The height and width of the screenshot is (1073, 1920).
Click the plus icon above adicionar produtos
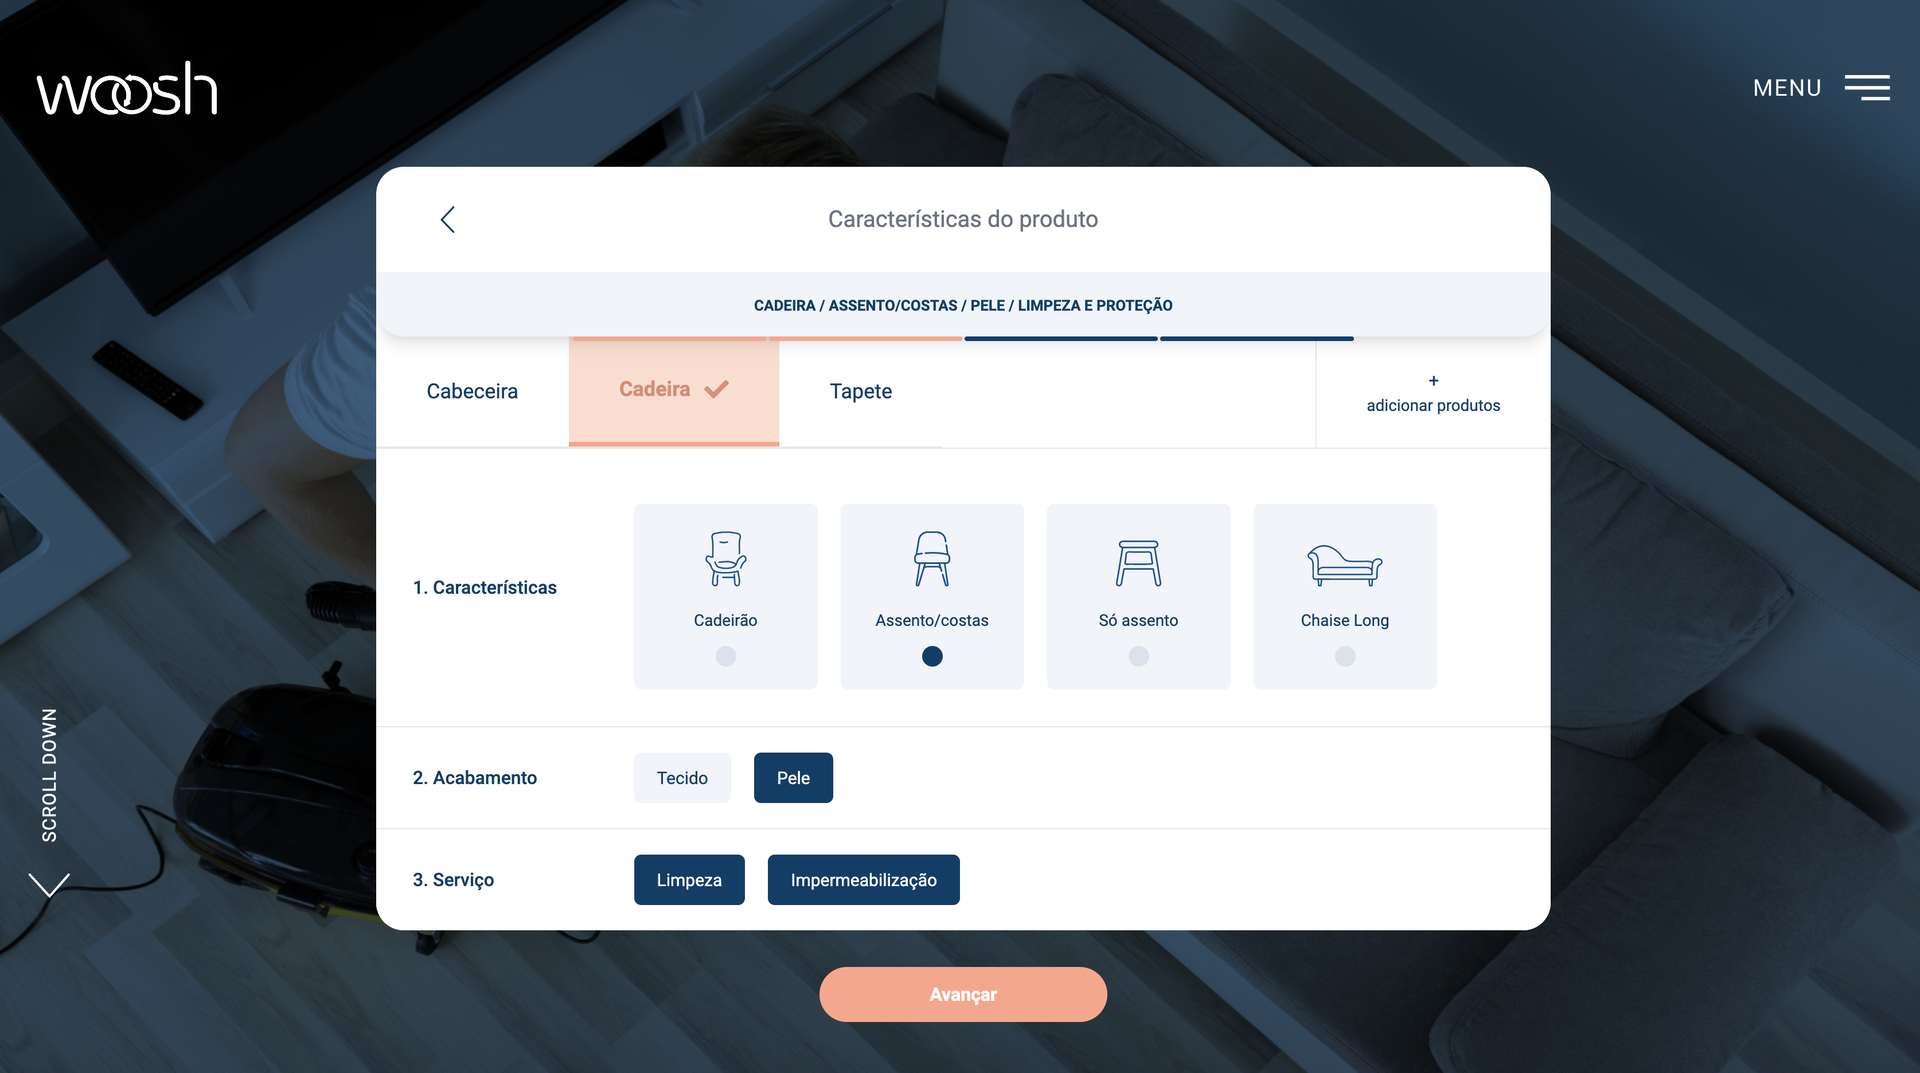pyautogui.click(x=1433, y=381)
